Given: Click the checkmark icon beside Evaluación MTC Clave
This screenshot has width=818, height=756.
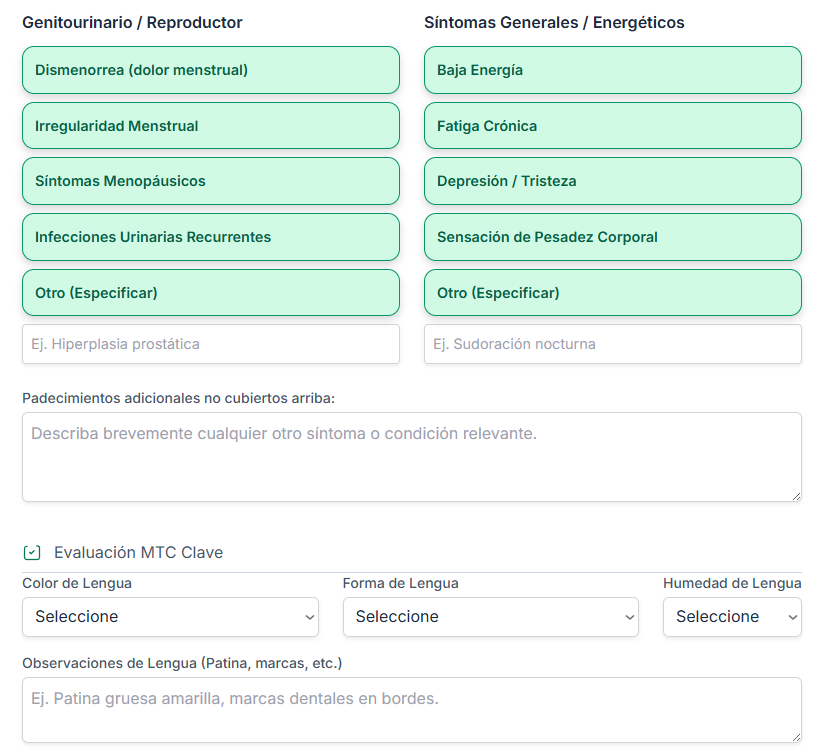Looking at the screenshot, I should (x=31, y=551).
